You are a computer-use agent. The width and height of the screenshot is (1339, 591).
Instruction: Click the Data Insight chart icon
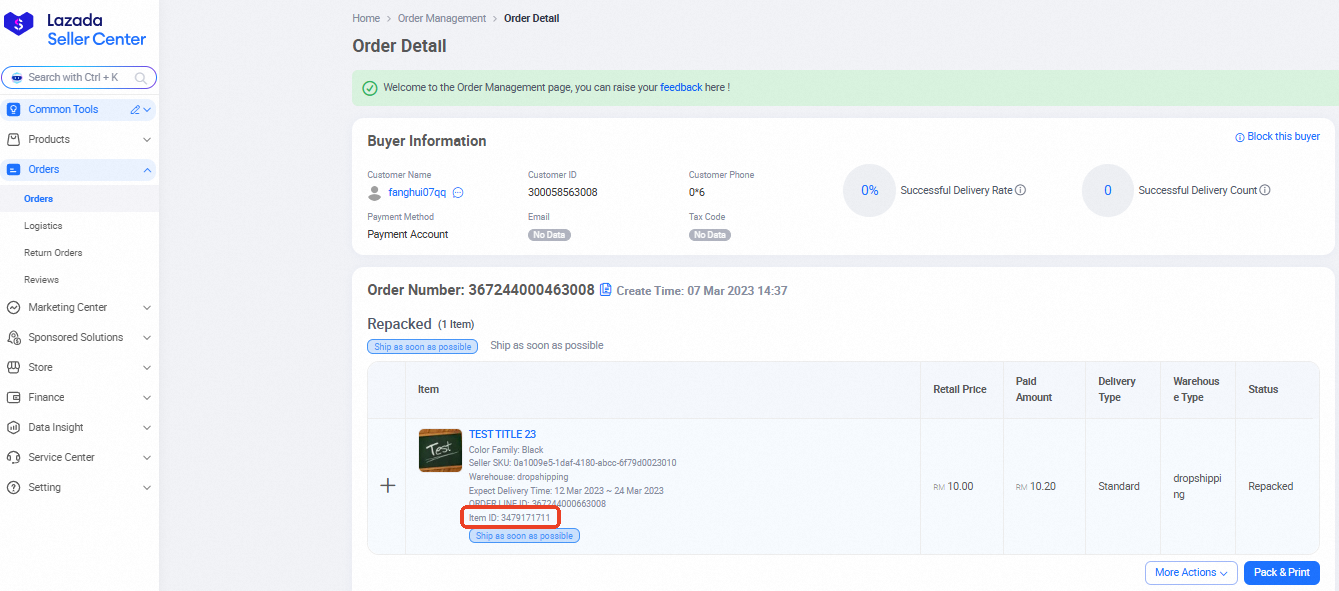point(14,427)
